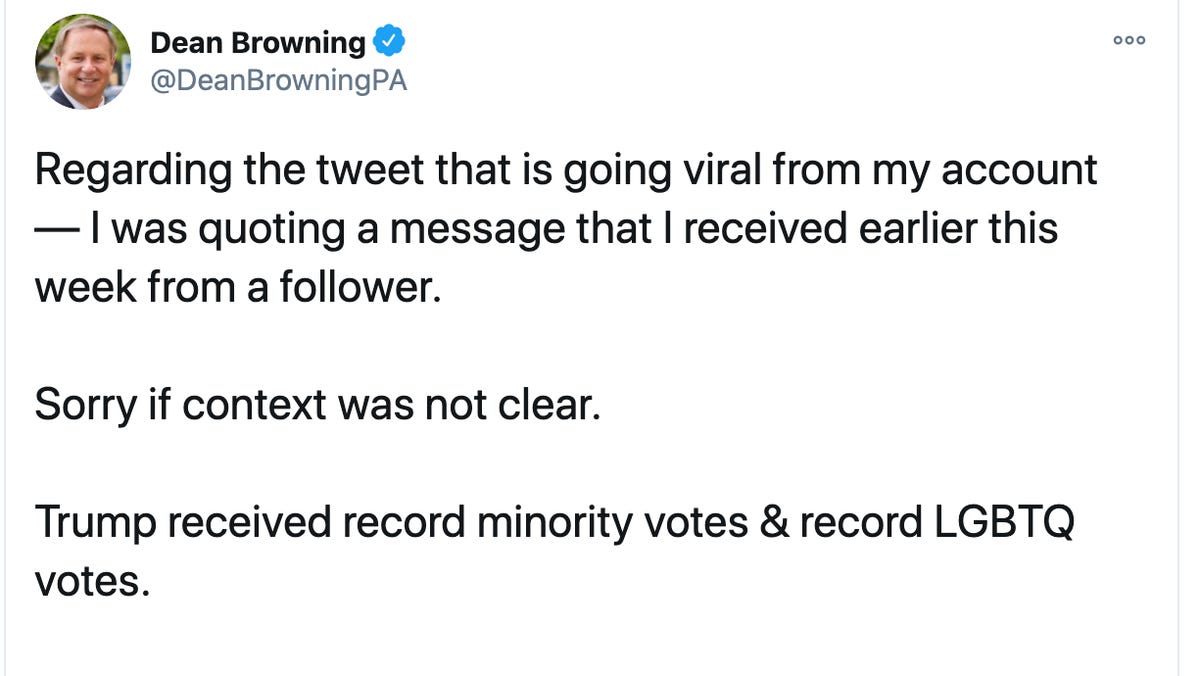Screen dimensions: 1200x676
Task: Open the @DeanBrowningPA handle link
Action: pos(278,81)
